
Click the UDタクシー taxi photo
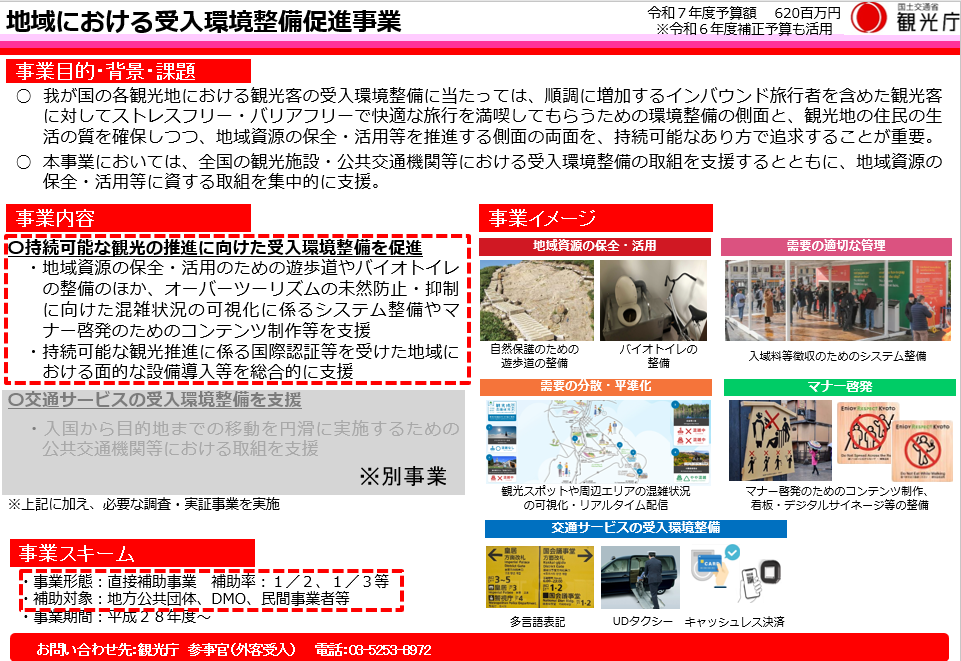637,577
